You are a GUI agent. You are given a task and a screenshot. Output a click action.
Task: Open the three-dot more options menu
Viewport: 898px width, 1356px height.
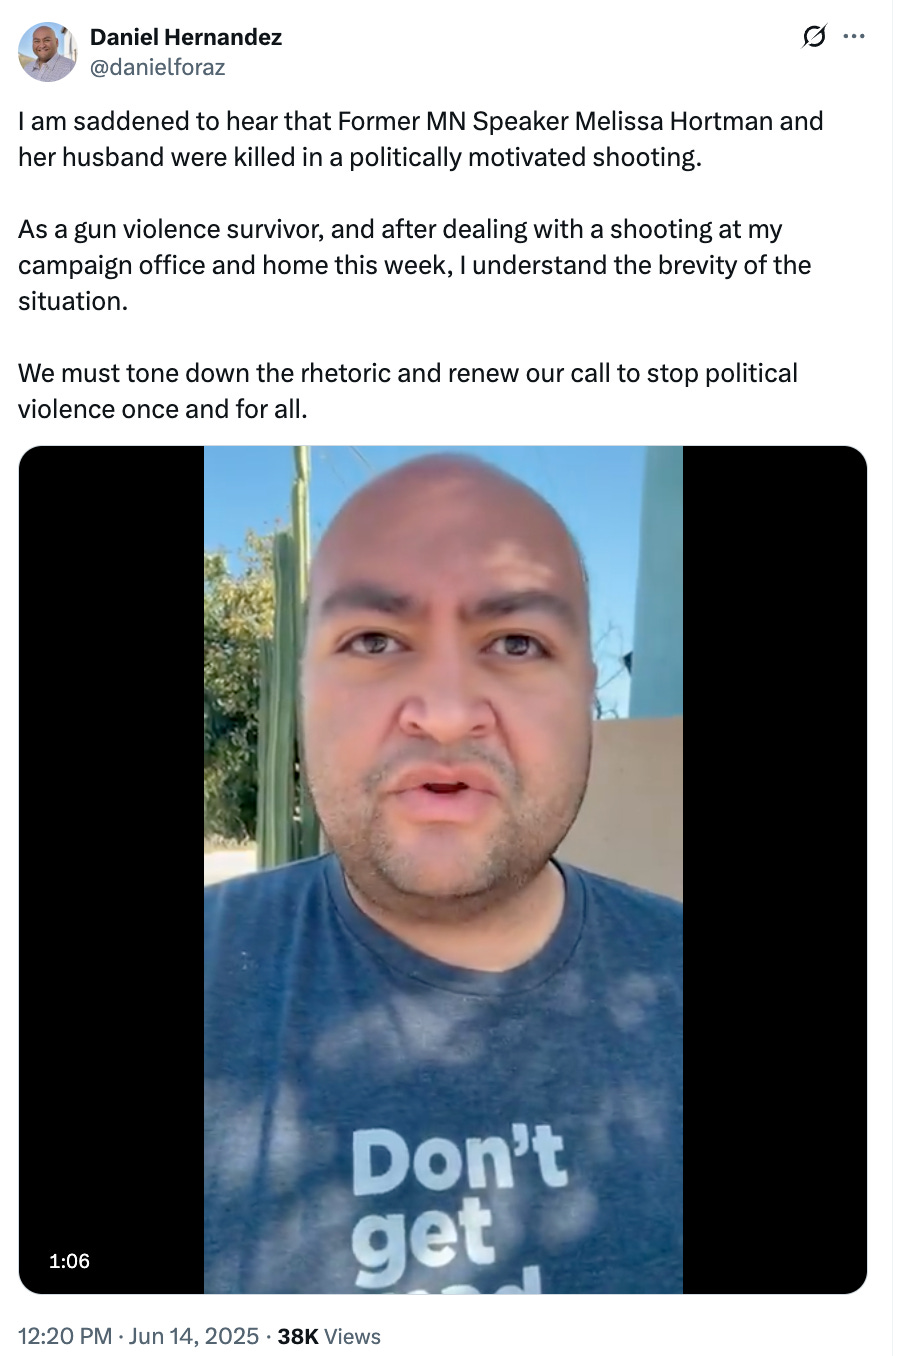[854, 37]
